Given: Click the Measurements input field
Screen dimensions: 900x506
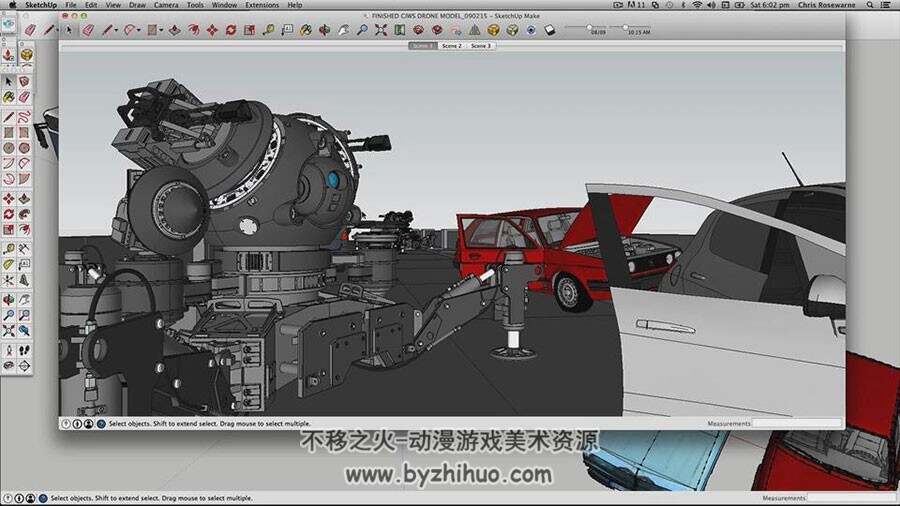Looking at the screenshot, I should pos(797,423).
